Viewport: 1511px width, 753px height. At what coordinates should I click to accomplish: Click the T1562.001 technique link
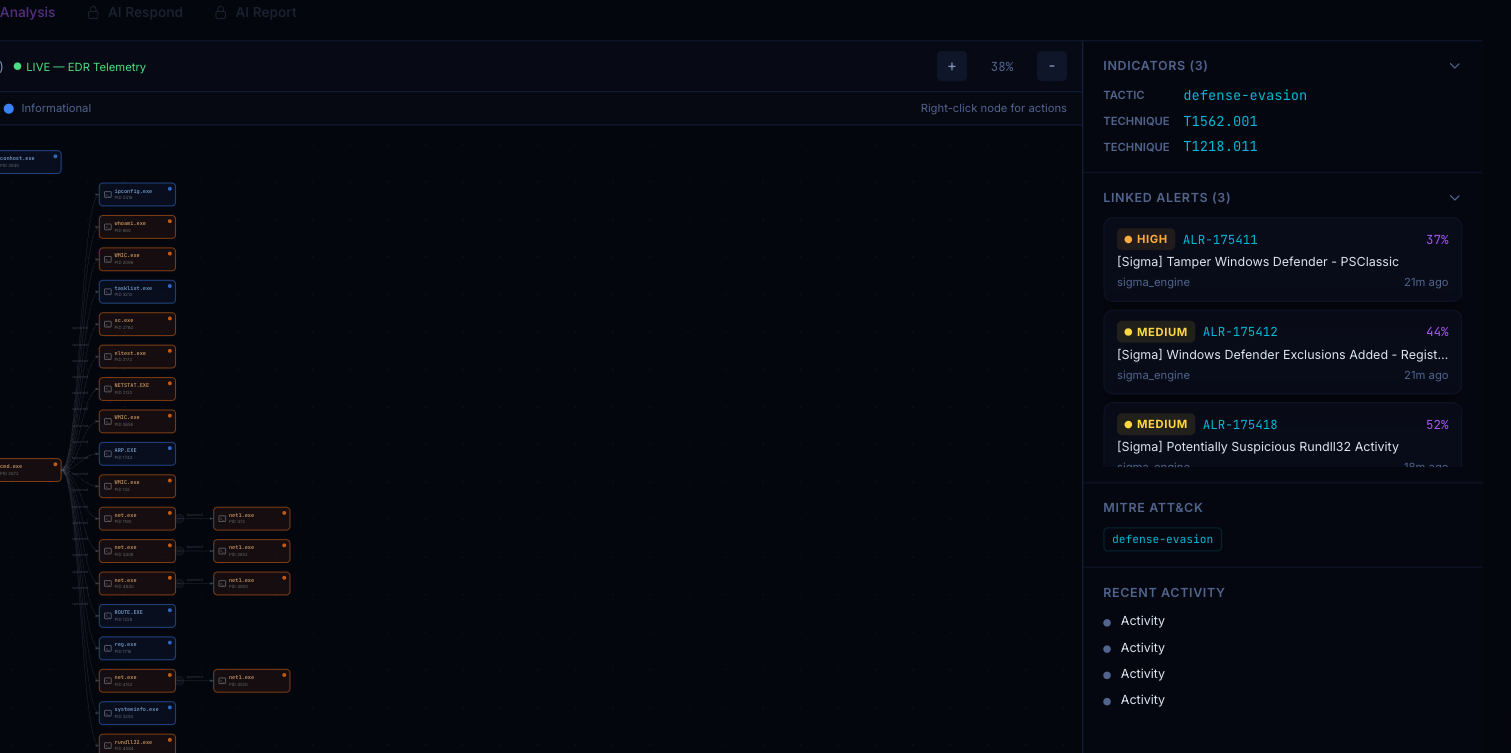point(1220,121)
